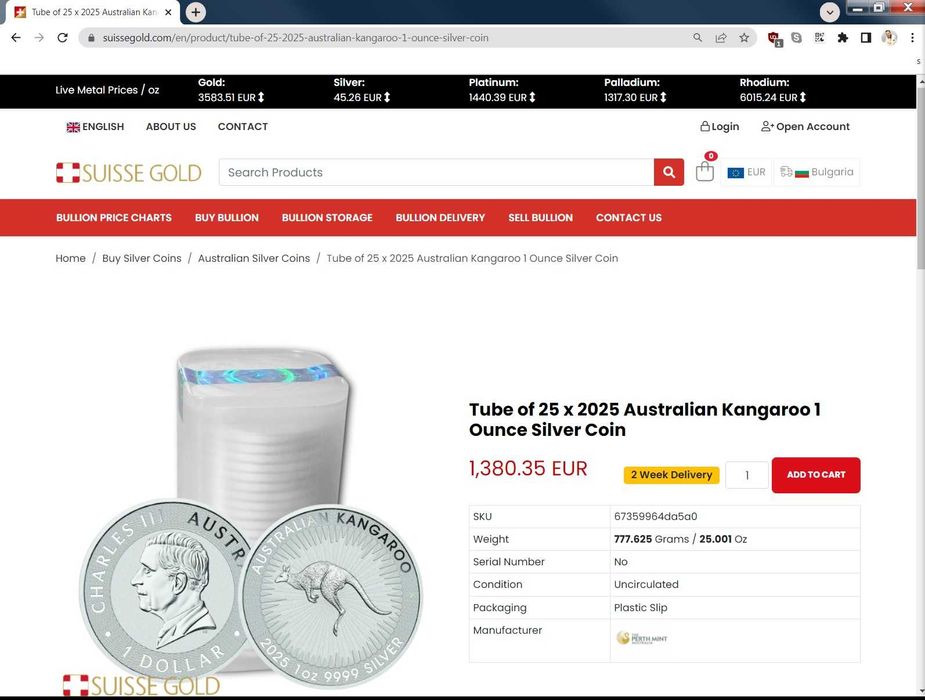Expand the English language selector
Viewport: 925px width, 700px height.
point(95,127)
